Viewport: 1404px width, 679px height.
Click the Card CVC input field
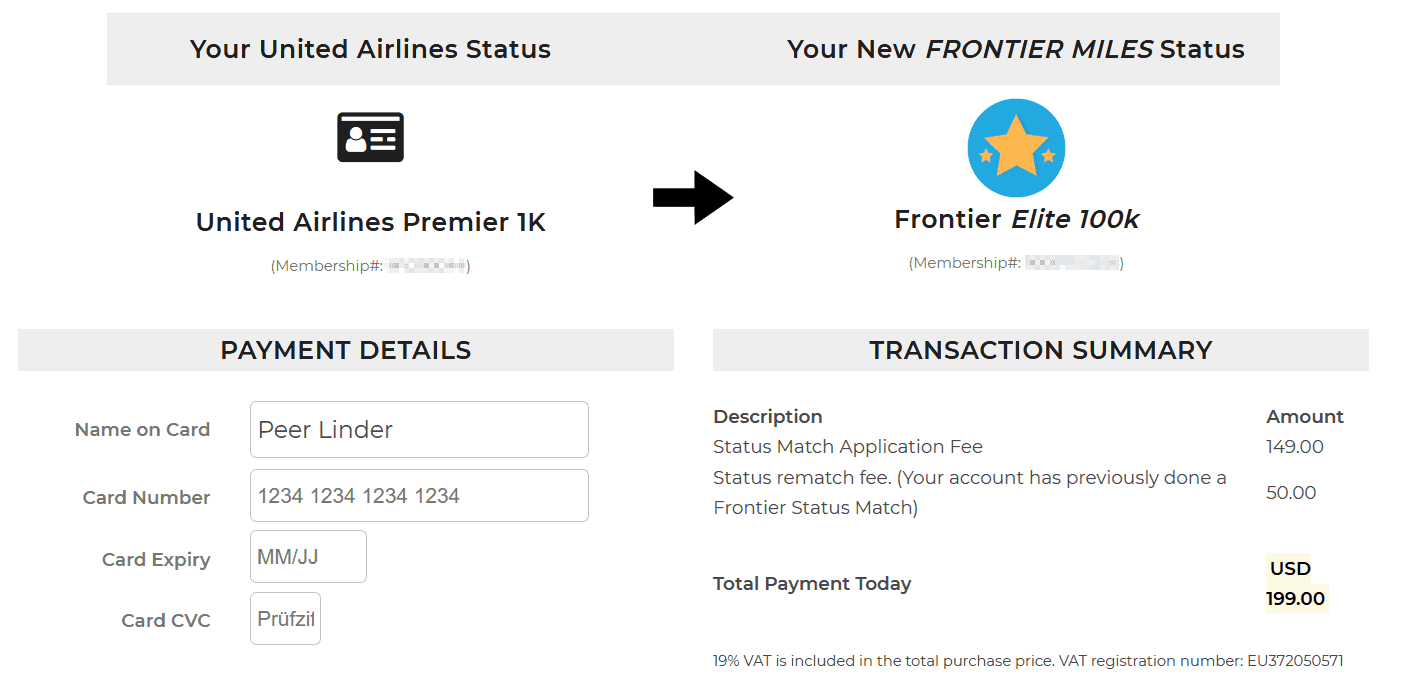tap(285, 619)
